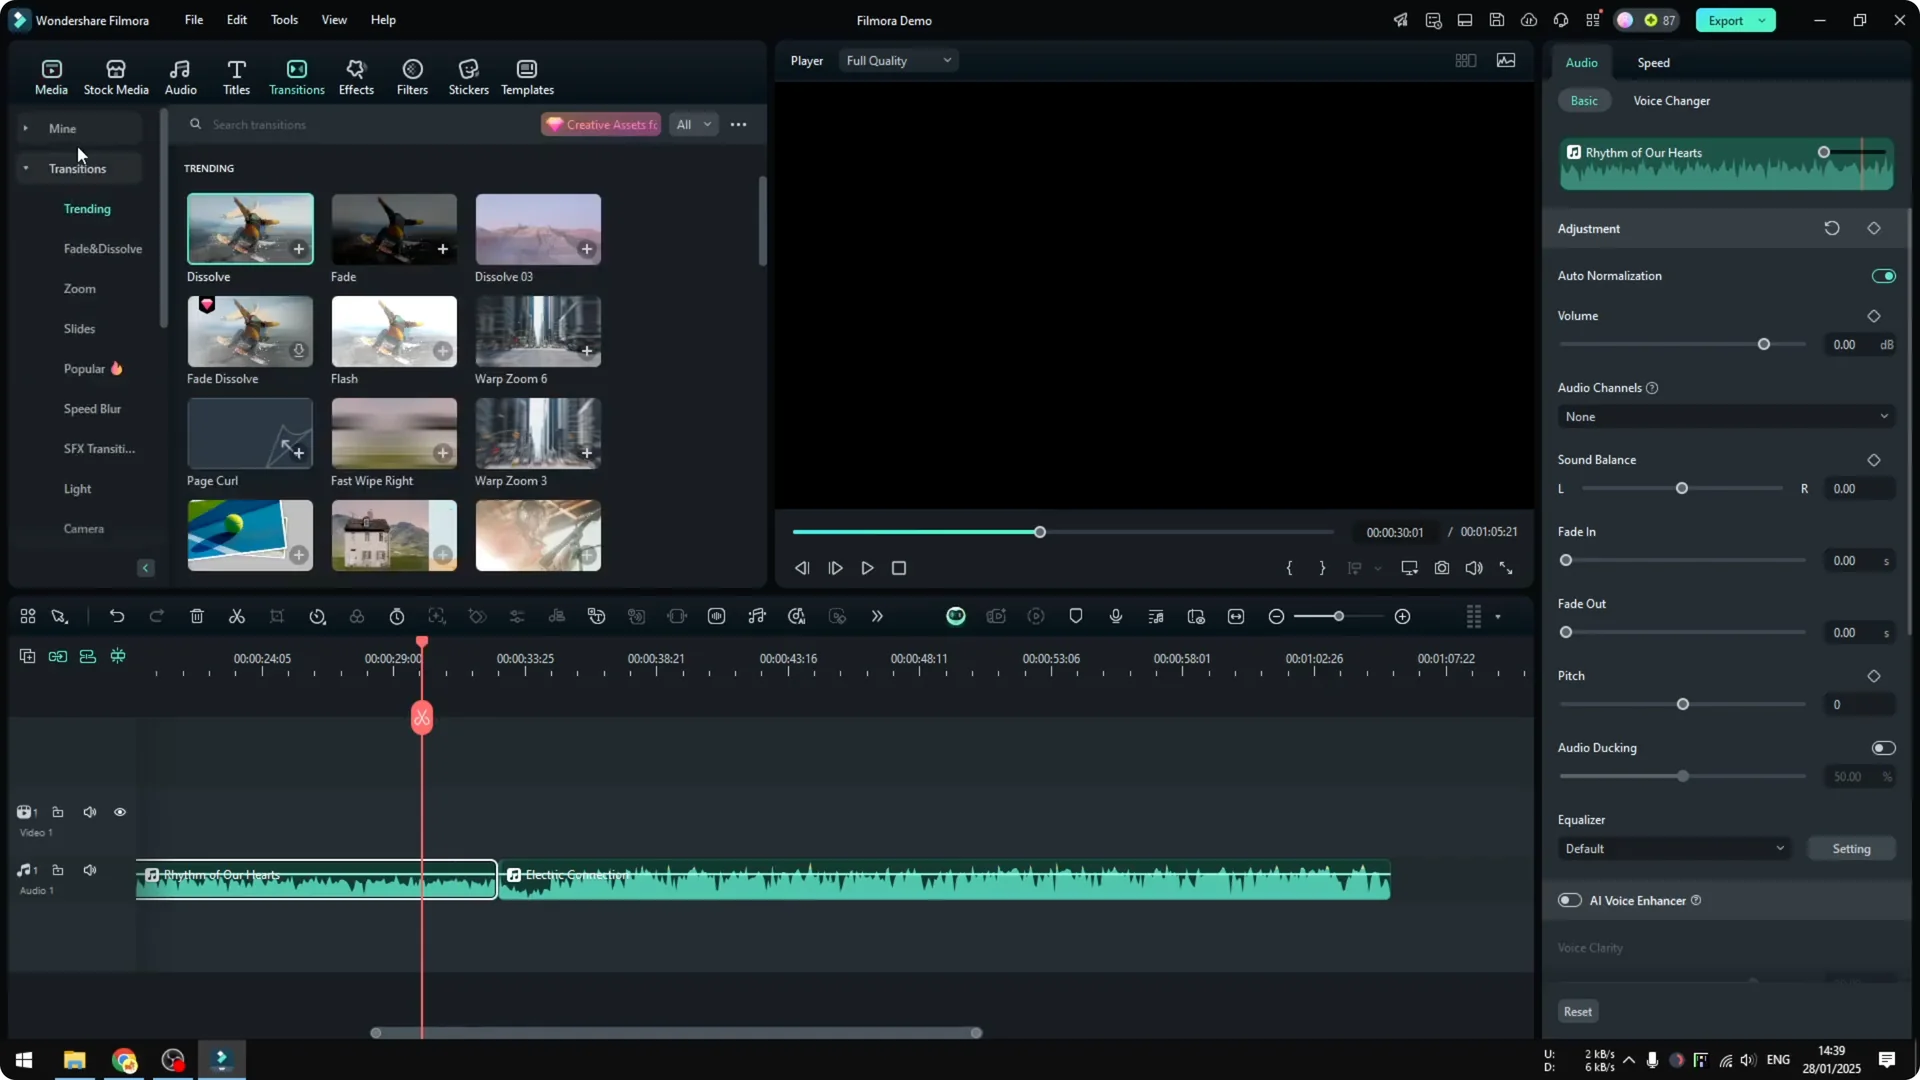Click the Voiceover microphone icon
The width and height of the screenshot is (1920, 1080).
pyautogui.click(x=1115, y=616)
